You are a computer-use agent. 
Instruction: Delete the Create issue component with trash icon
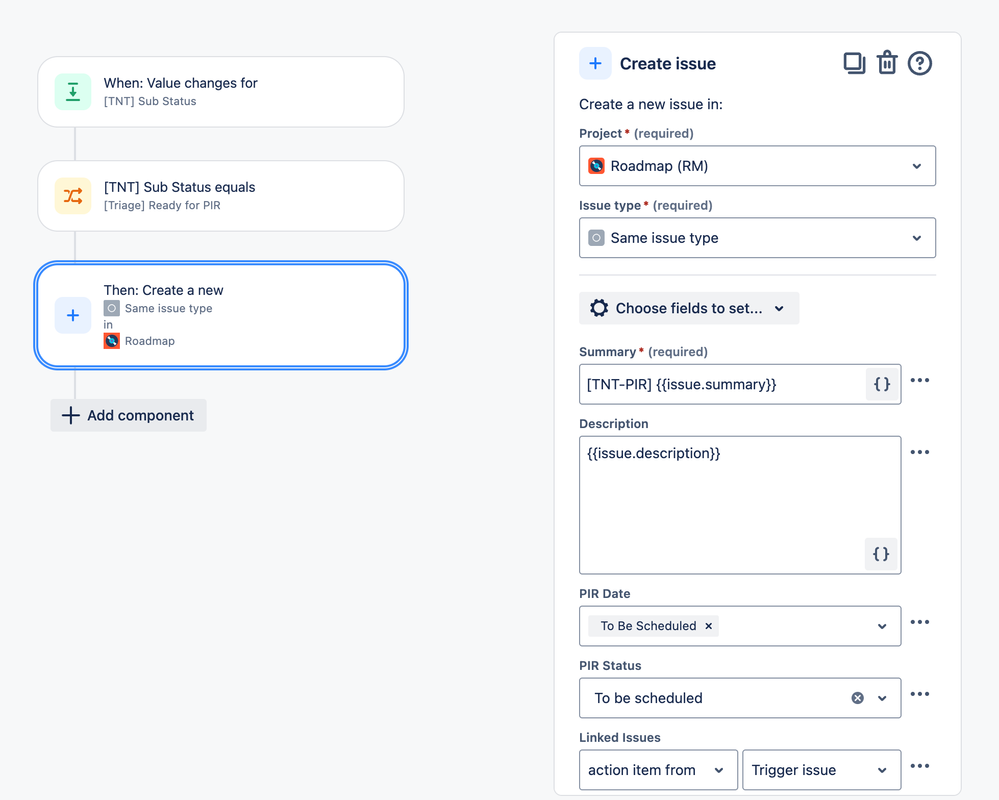pyautogui.click(x=887, y=63)
